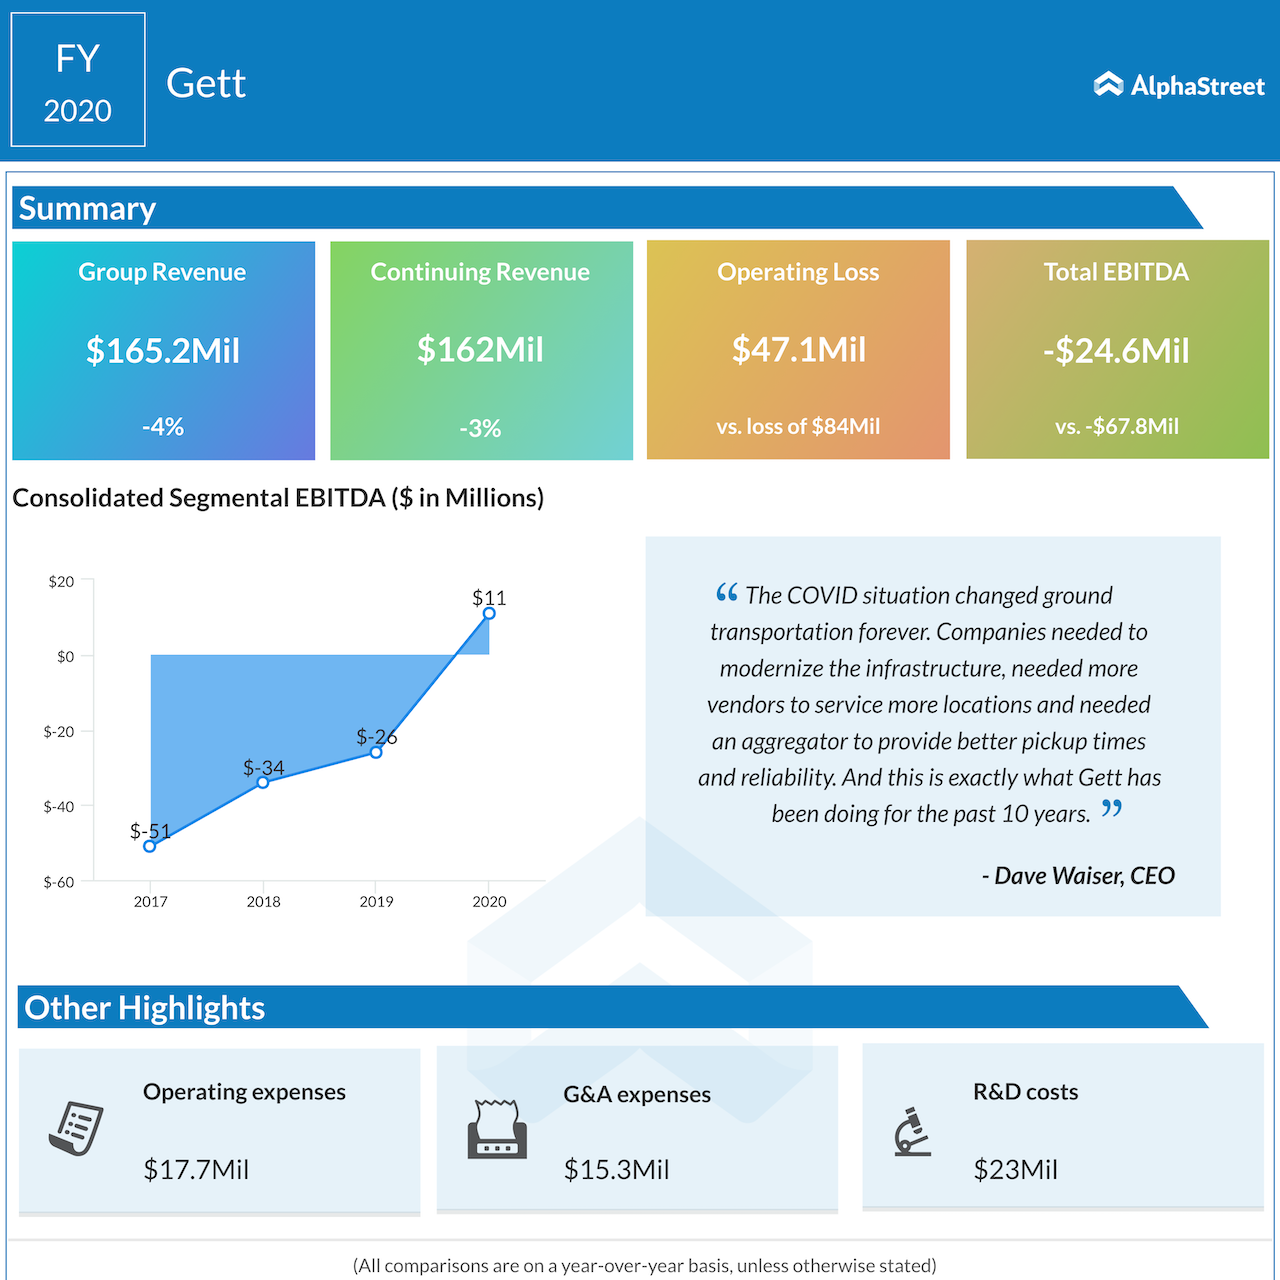Viewport: 1280px width, 1280px height.
Task: Select the Summary section heading
Action: [x=87, y=208]
